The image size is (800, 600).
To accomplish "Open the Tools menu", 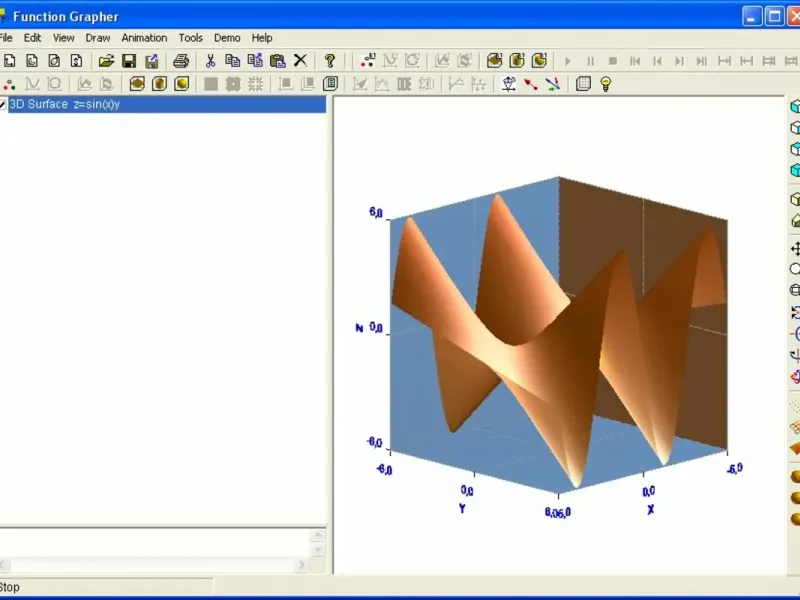I will pos(190,38).
